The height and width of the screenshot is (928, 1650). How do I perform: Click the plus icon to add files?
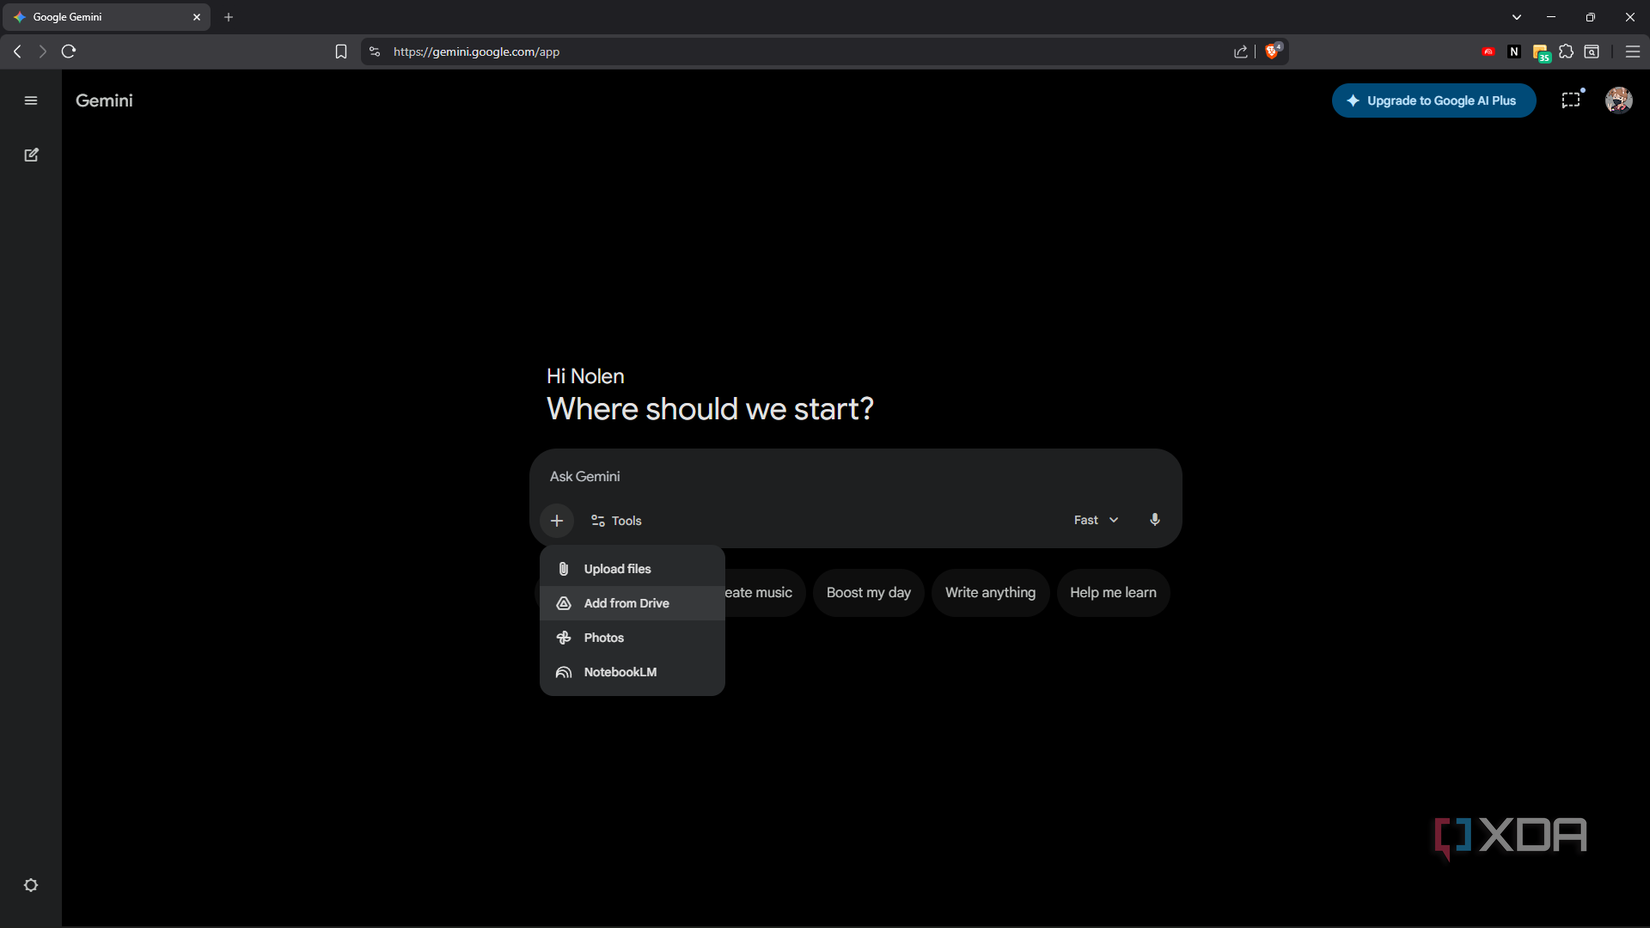click(557, 520)
